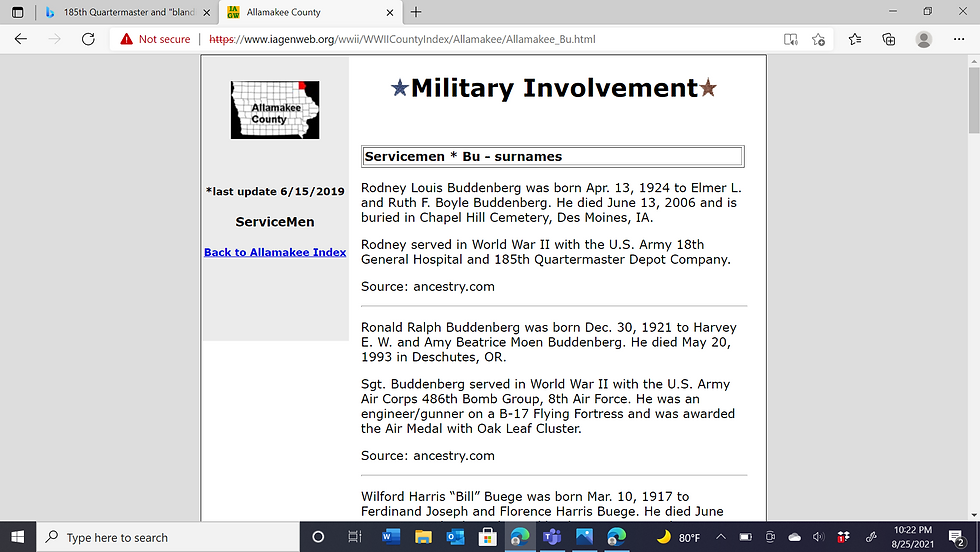This screenshot has width=980, height=552.
Task: Show hidden system tray icons
Action: click(721, 537)
